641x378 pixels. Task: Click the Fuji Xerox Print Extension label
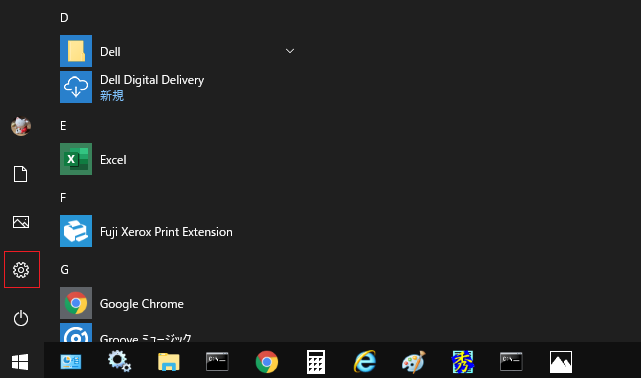[x=166, y=232]
